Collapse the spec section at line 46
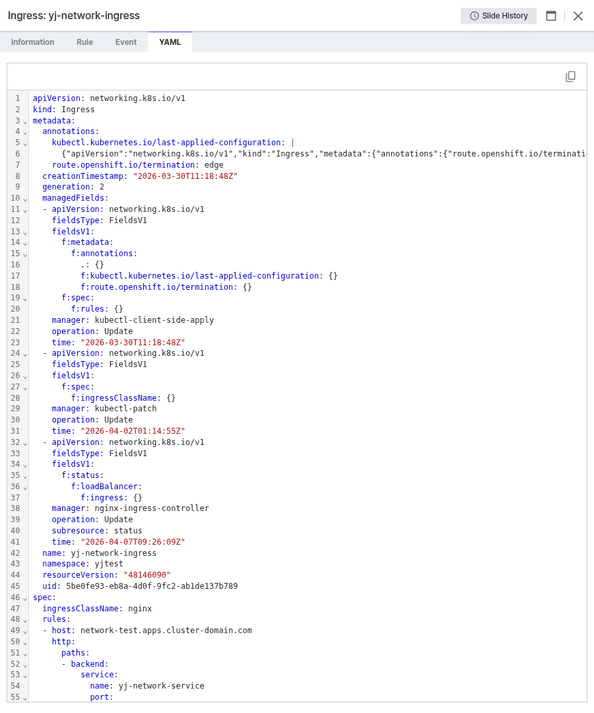 point(25,598)
